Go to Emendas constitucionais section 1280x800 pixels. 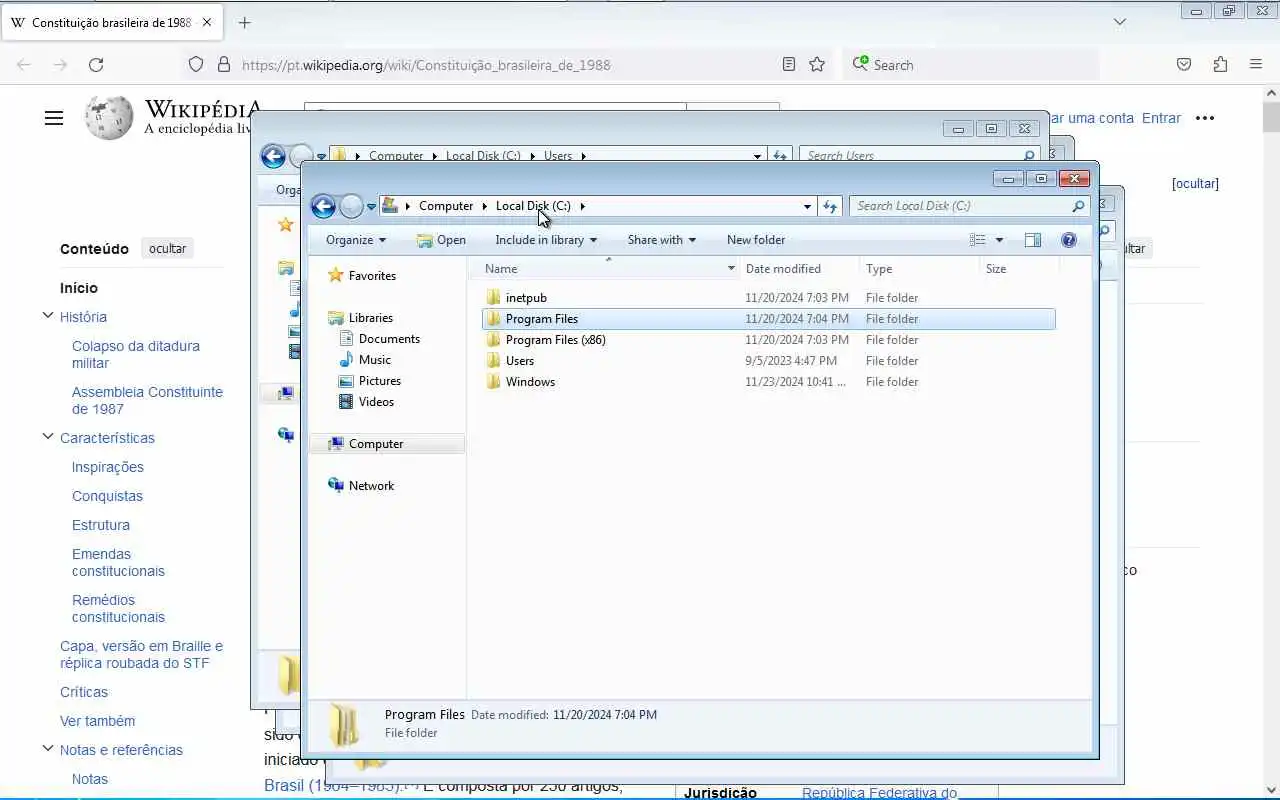pyautogui.click(x=118, y=562)
